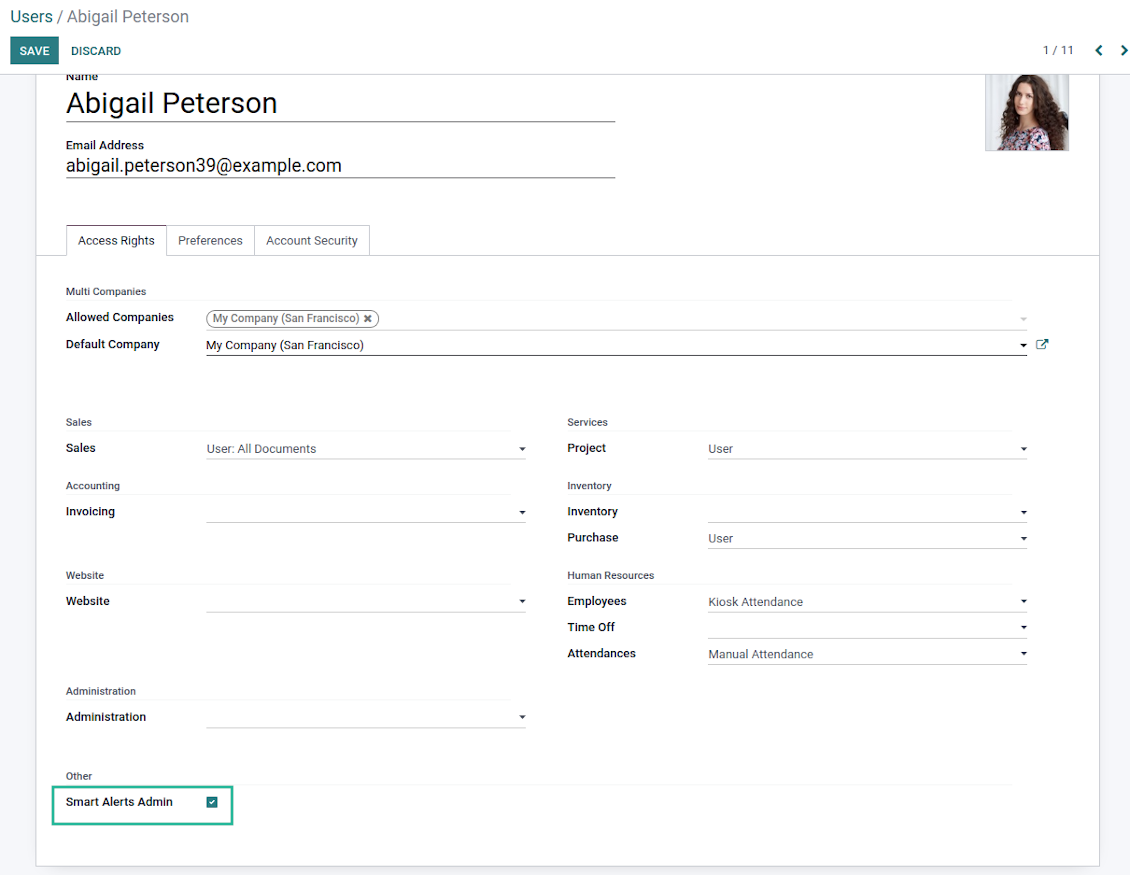Discard changes to the user
The image size is (1130, 875).
click(x=96, y=51)
